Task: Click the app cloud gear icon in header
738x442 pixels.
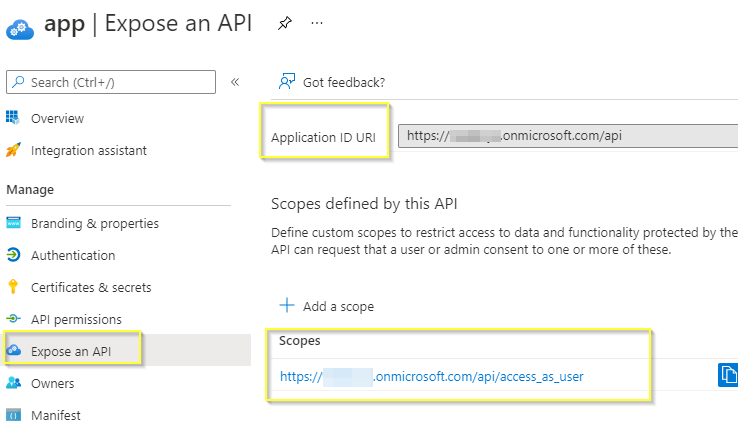Action: (20, 29)
